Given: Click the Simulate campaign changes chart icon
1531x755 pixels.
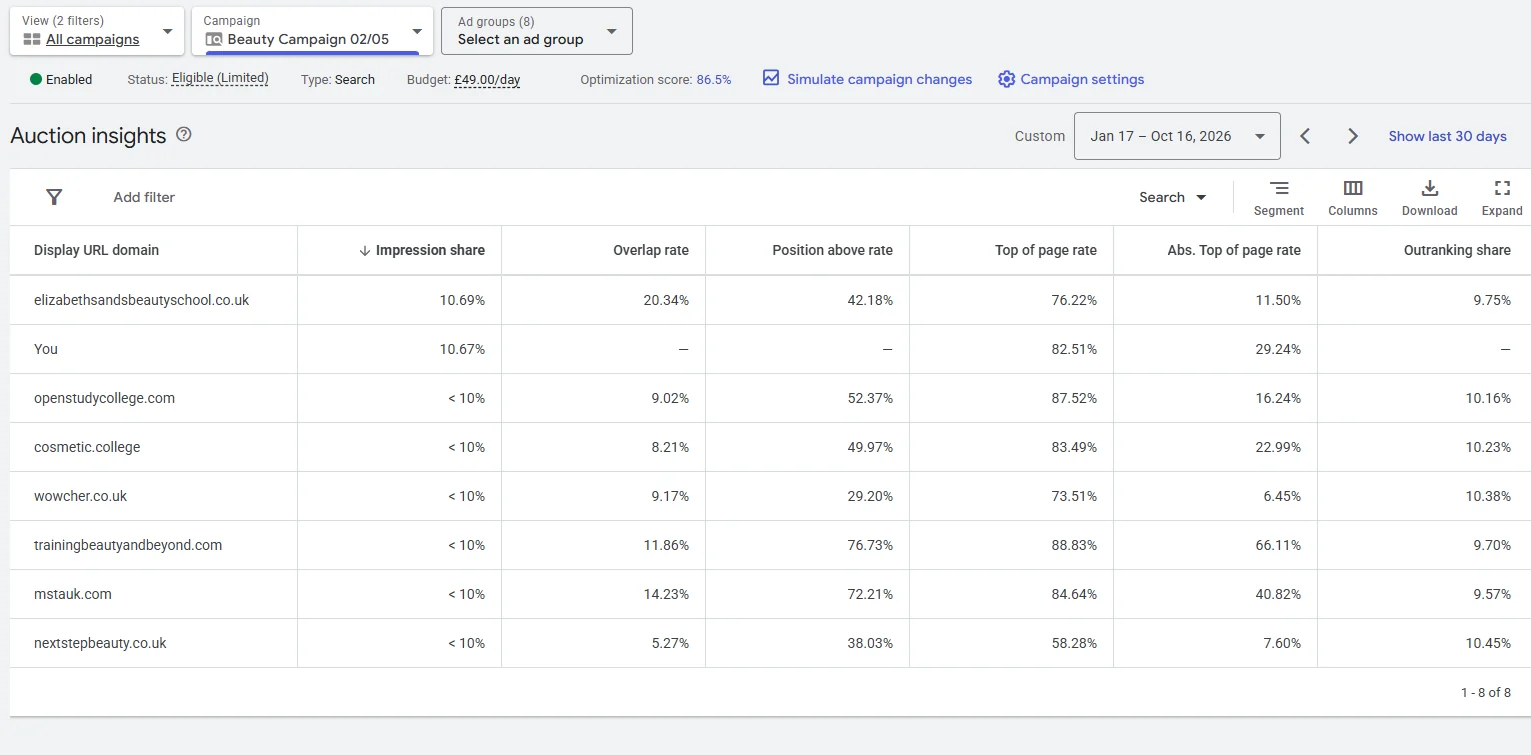Looking at the screenshot, I should [771, 78].
